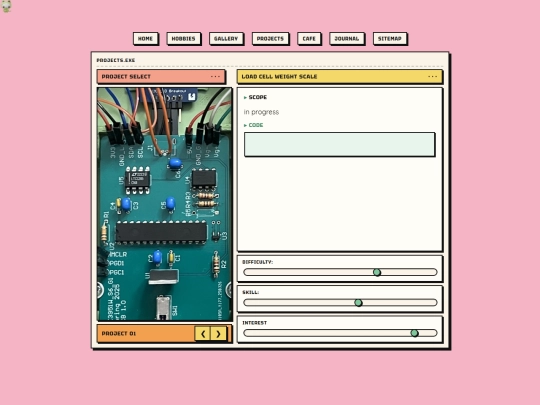Click the 'in progress' scope text
This screenshot has height=405, width=540.
[x=261, y=112]
